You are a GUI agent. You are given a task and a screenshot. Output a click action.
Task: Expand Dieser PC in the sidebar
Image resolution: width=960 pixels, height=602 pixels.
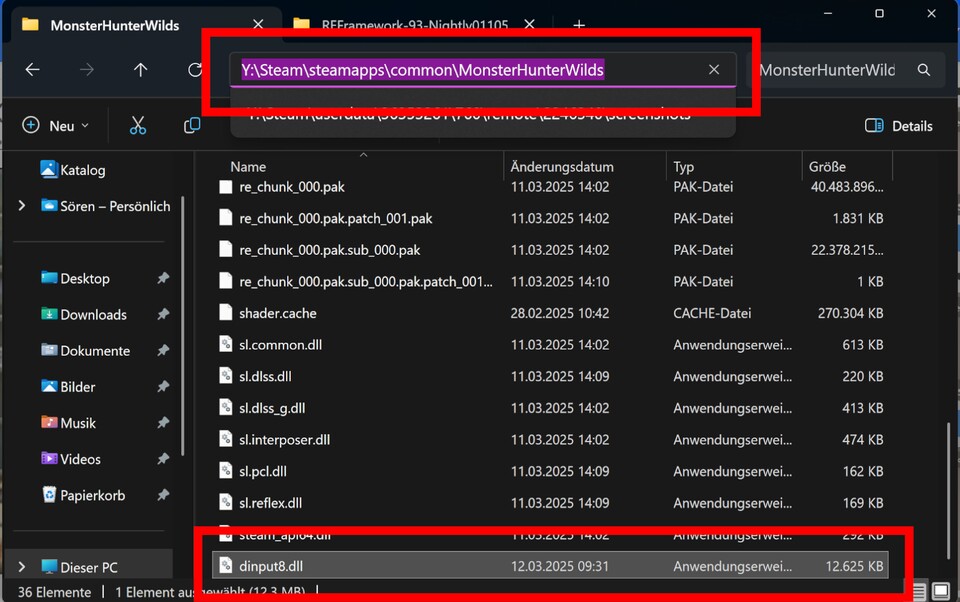click(21, 566)
